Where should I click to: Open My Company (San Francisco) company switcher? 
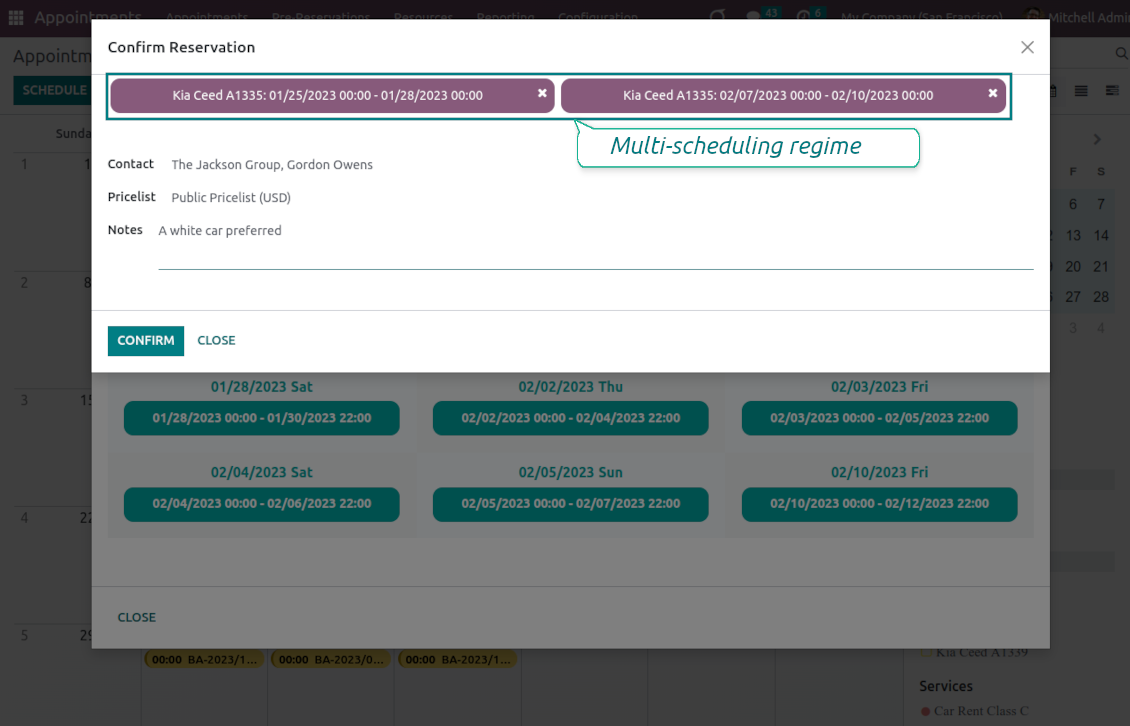pos(921,17)
